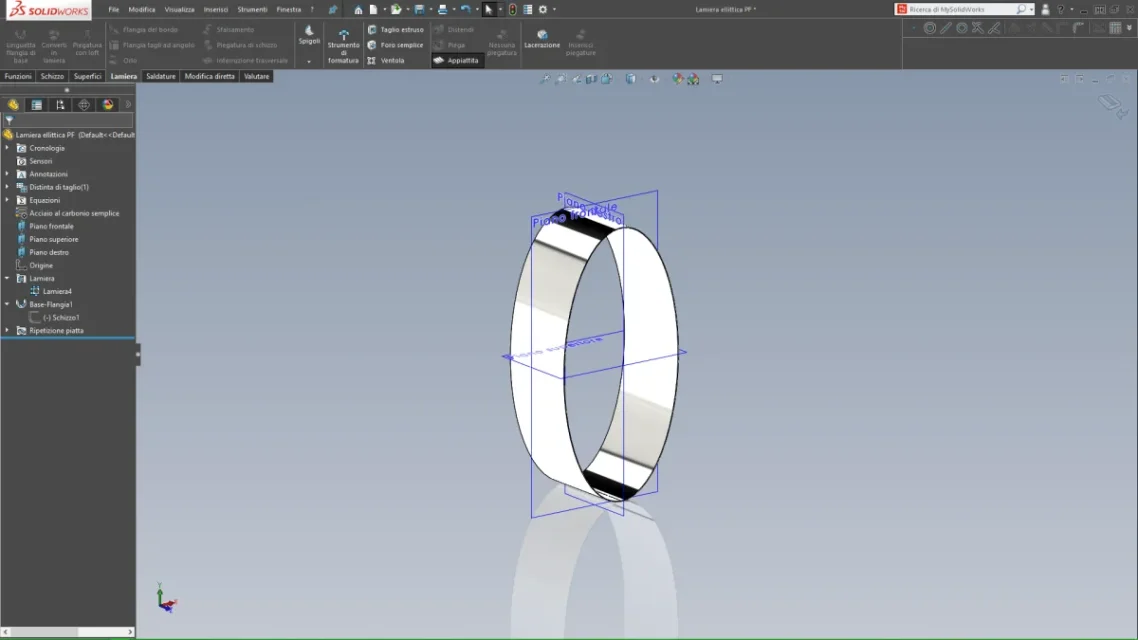
Task: Click the Print icon
Action: tap(442, 9)
